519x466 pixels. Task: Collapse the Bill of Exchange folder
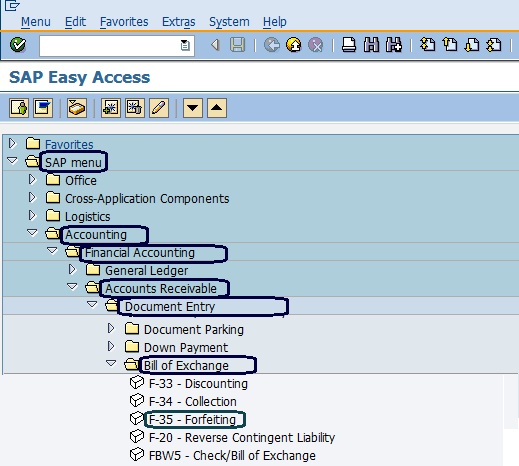point(111,363)
